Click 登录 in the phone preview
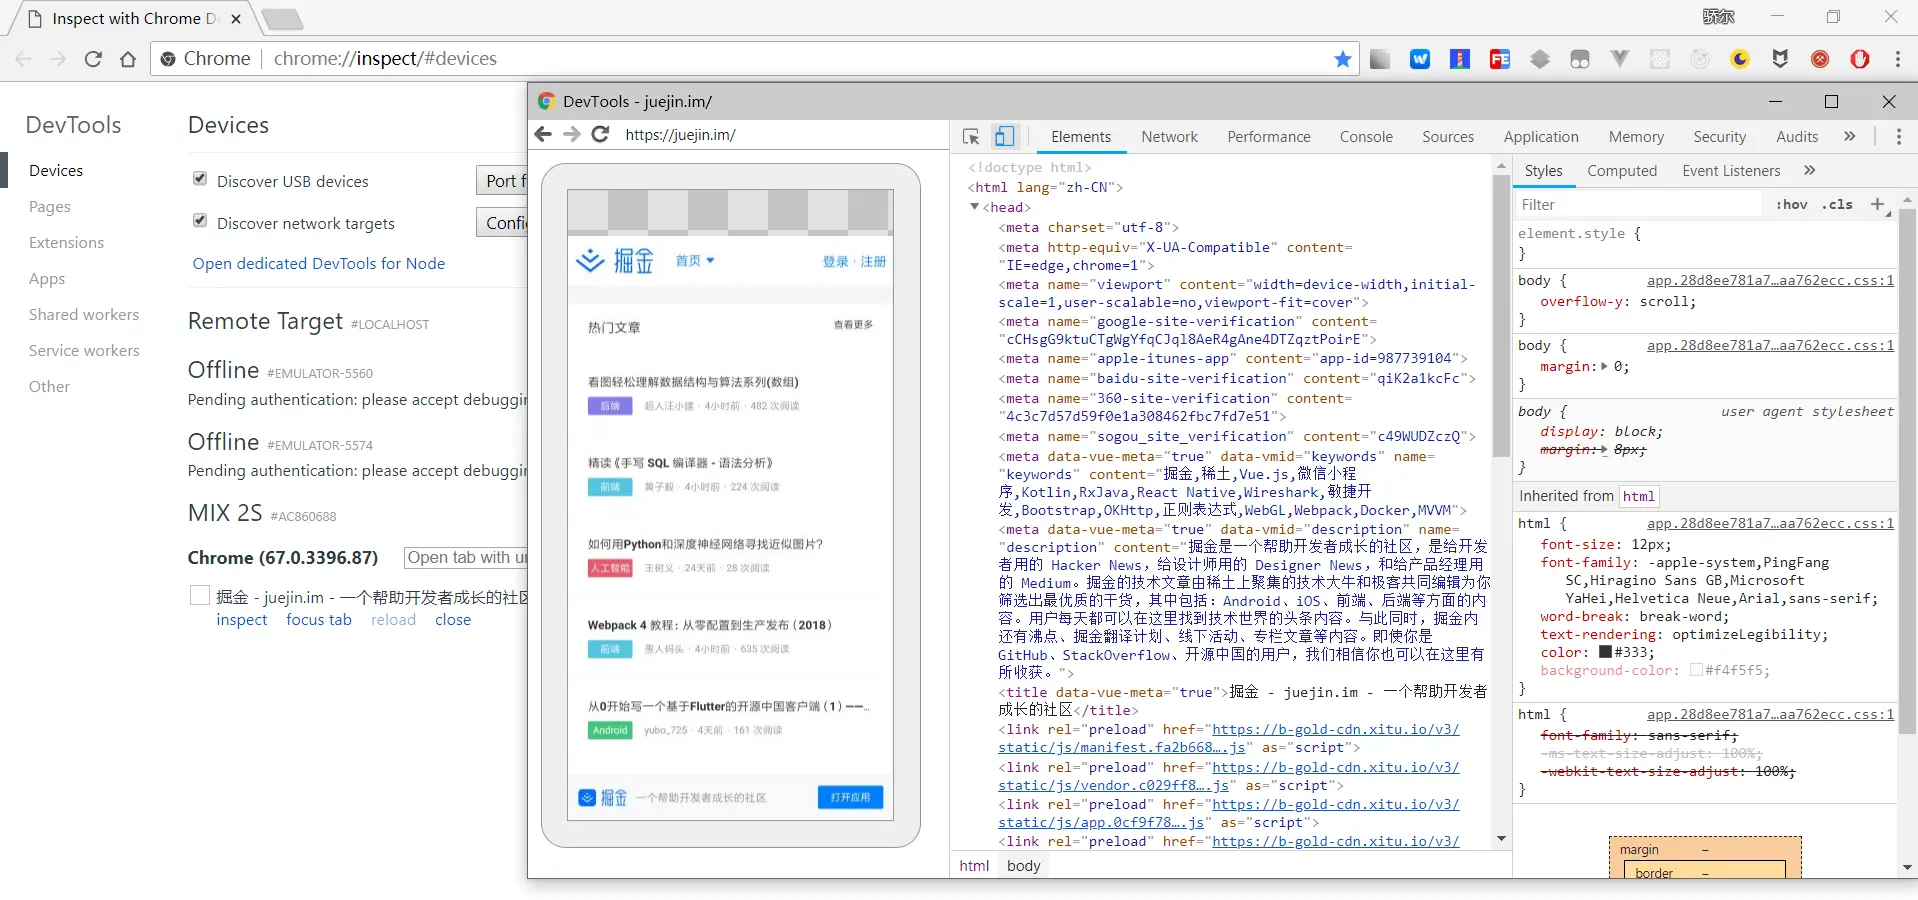This screenshot has width=1918, height=900. pyautogui.click(x=835, y=262)
